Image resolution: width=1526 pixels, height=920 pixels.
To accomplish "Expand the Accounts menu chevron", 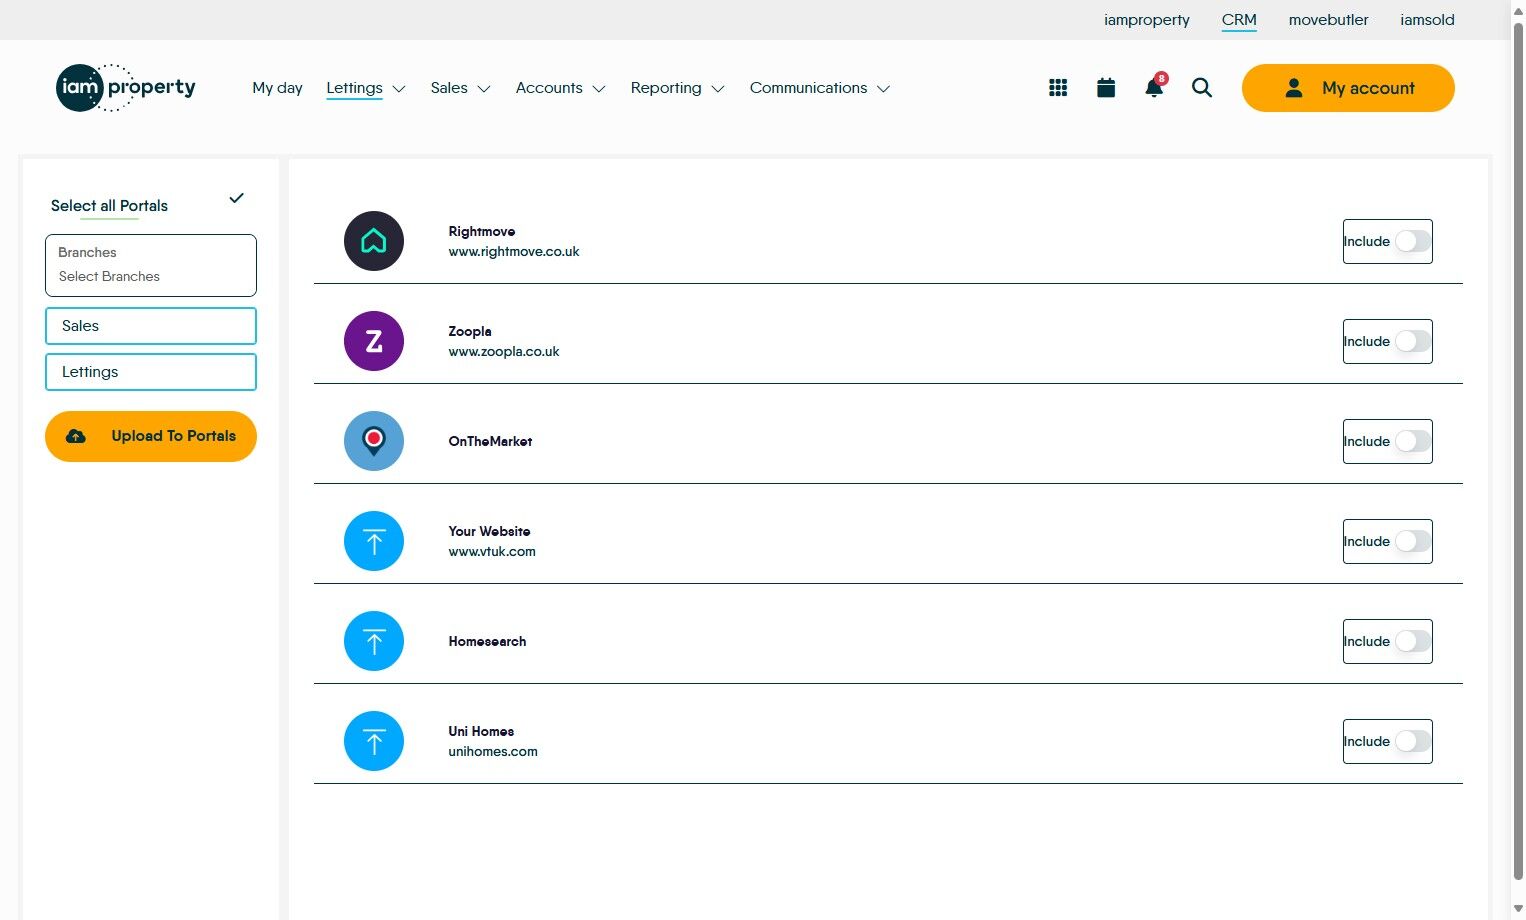I will point(599,89).
